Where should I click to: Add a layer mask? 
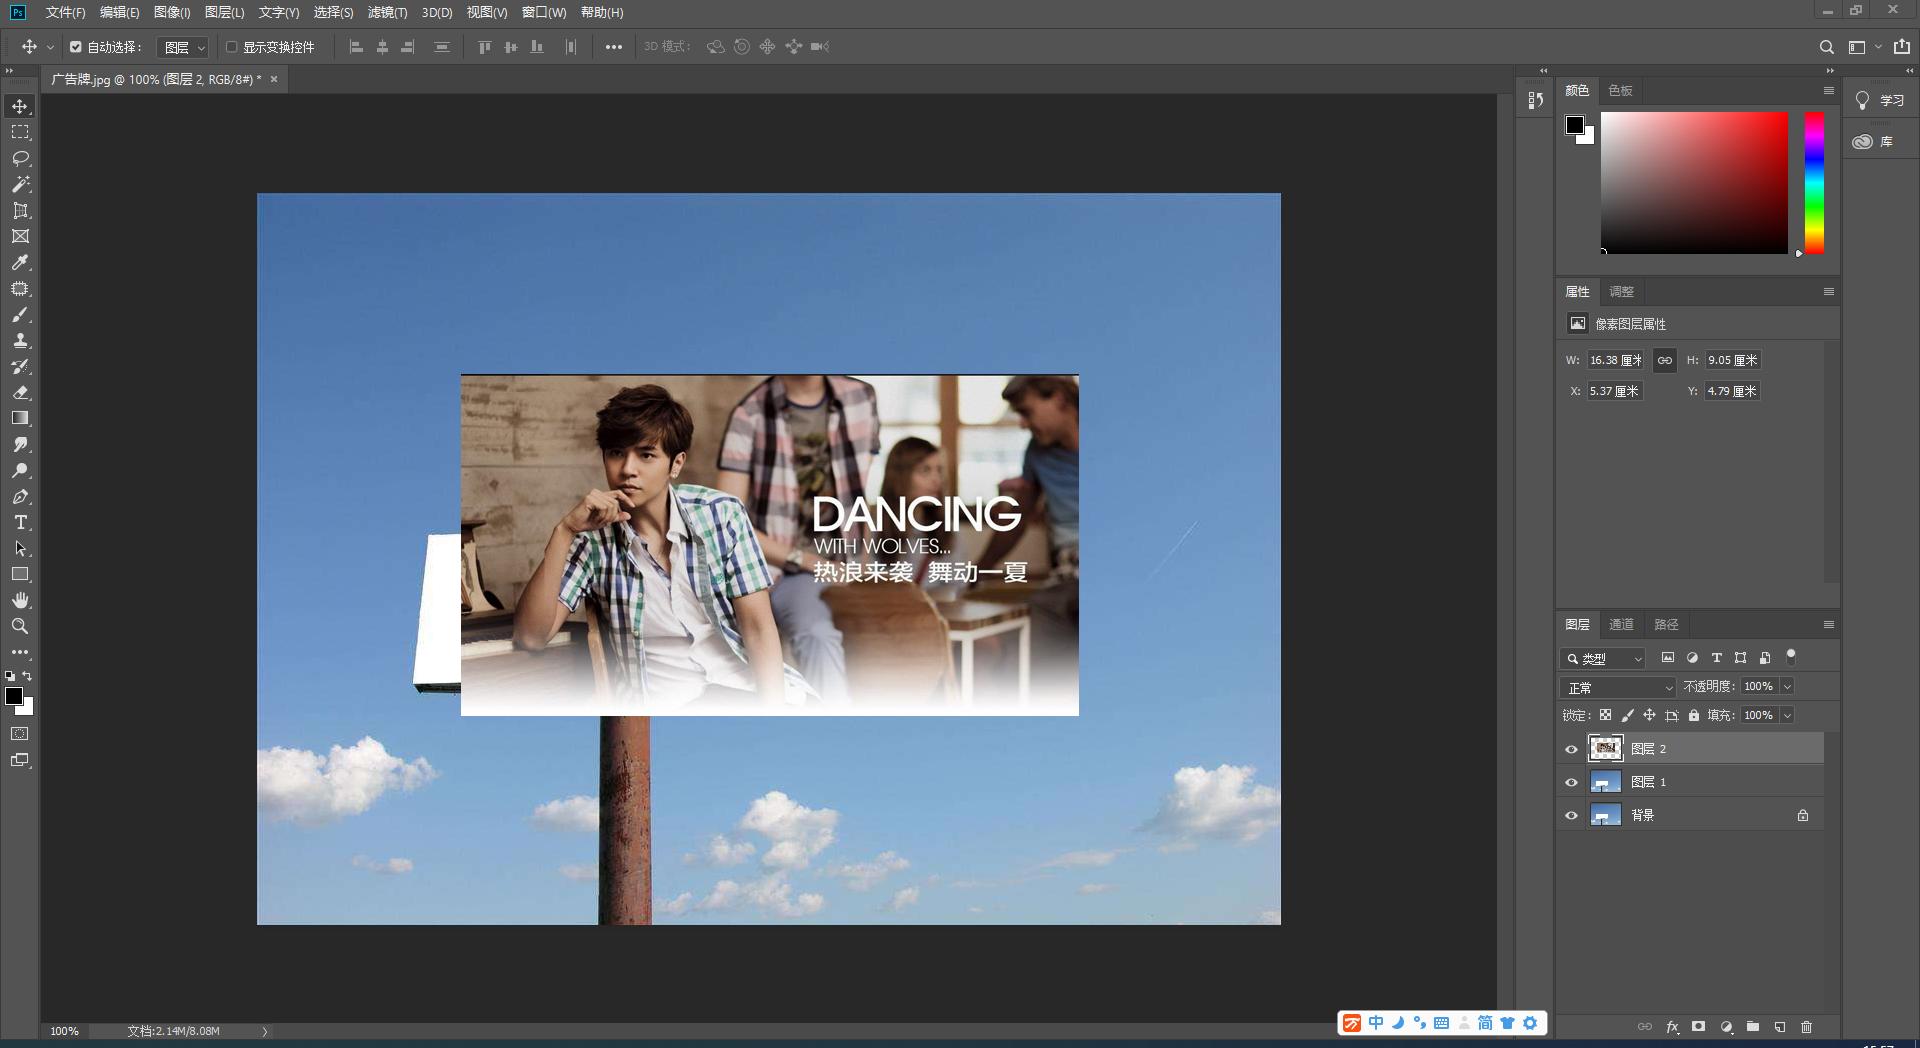1698,1027
